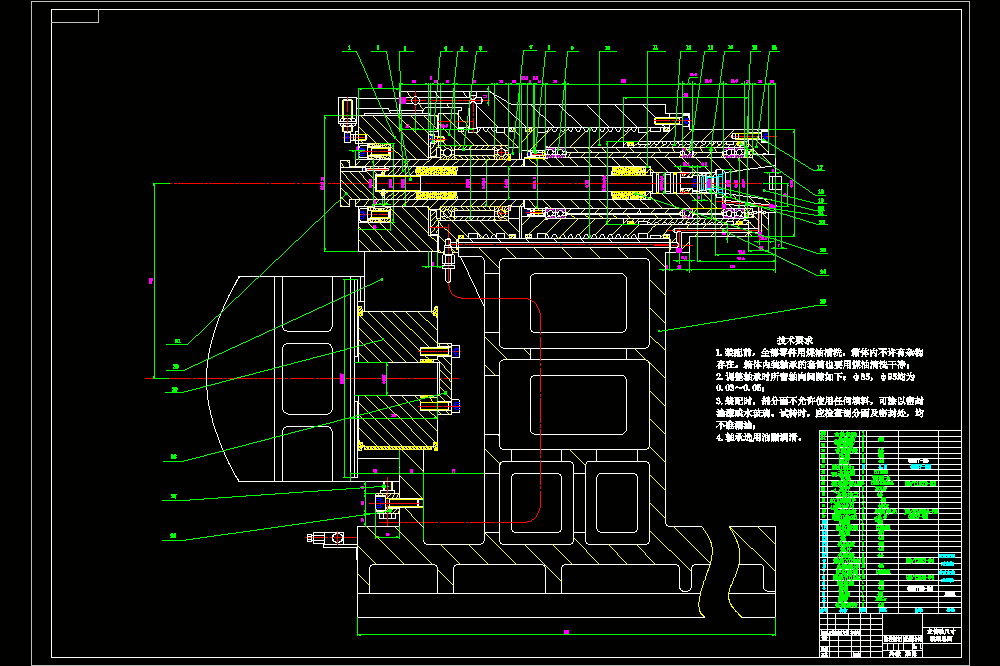Click note line starting '油漆或水玻璃，试转时'
1000x666 pixels.
pos(820,413)
